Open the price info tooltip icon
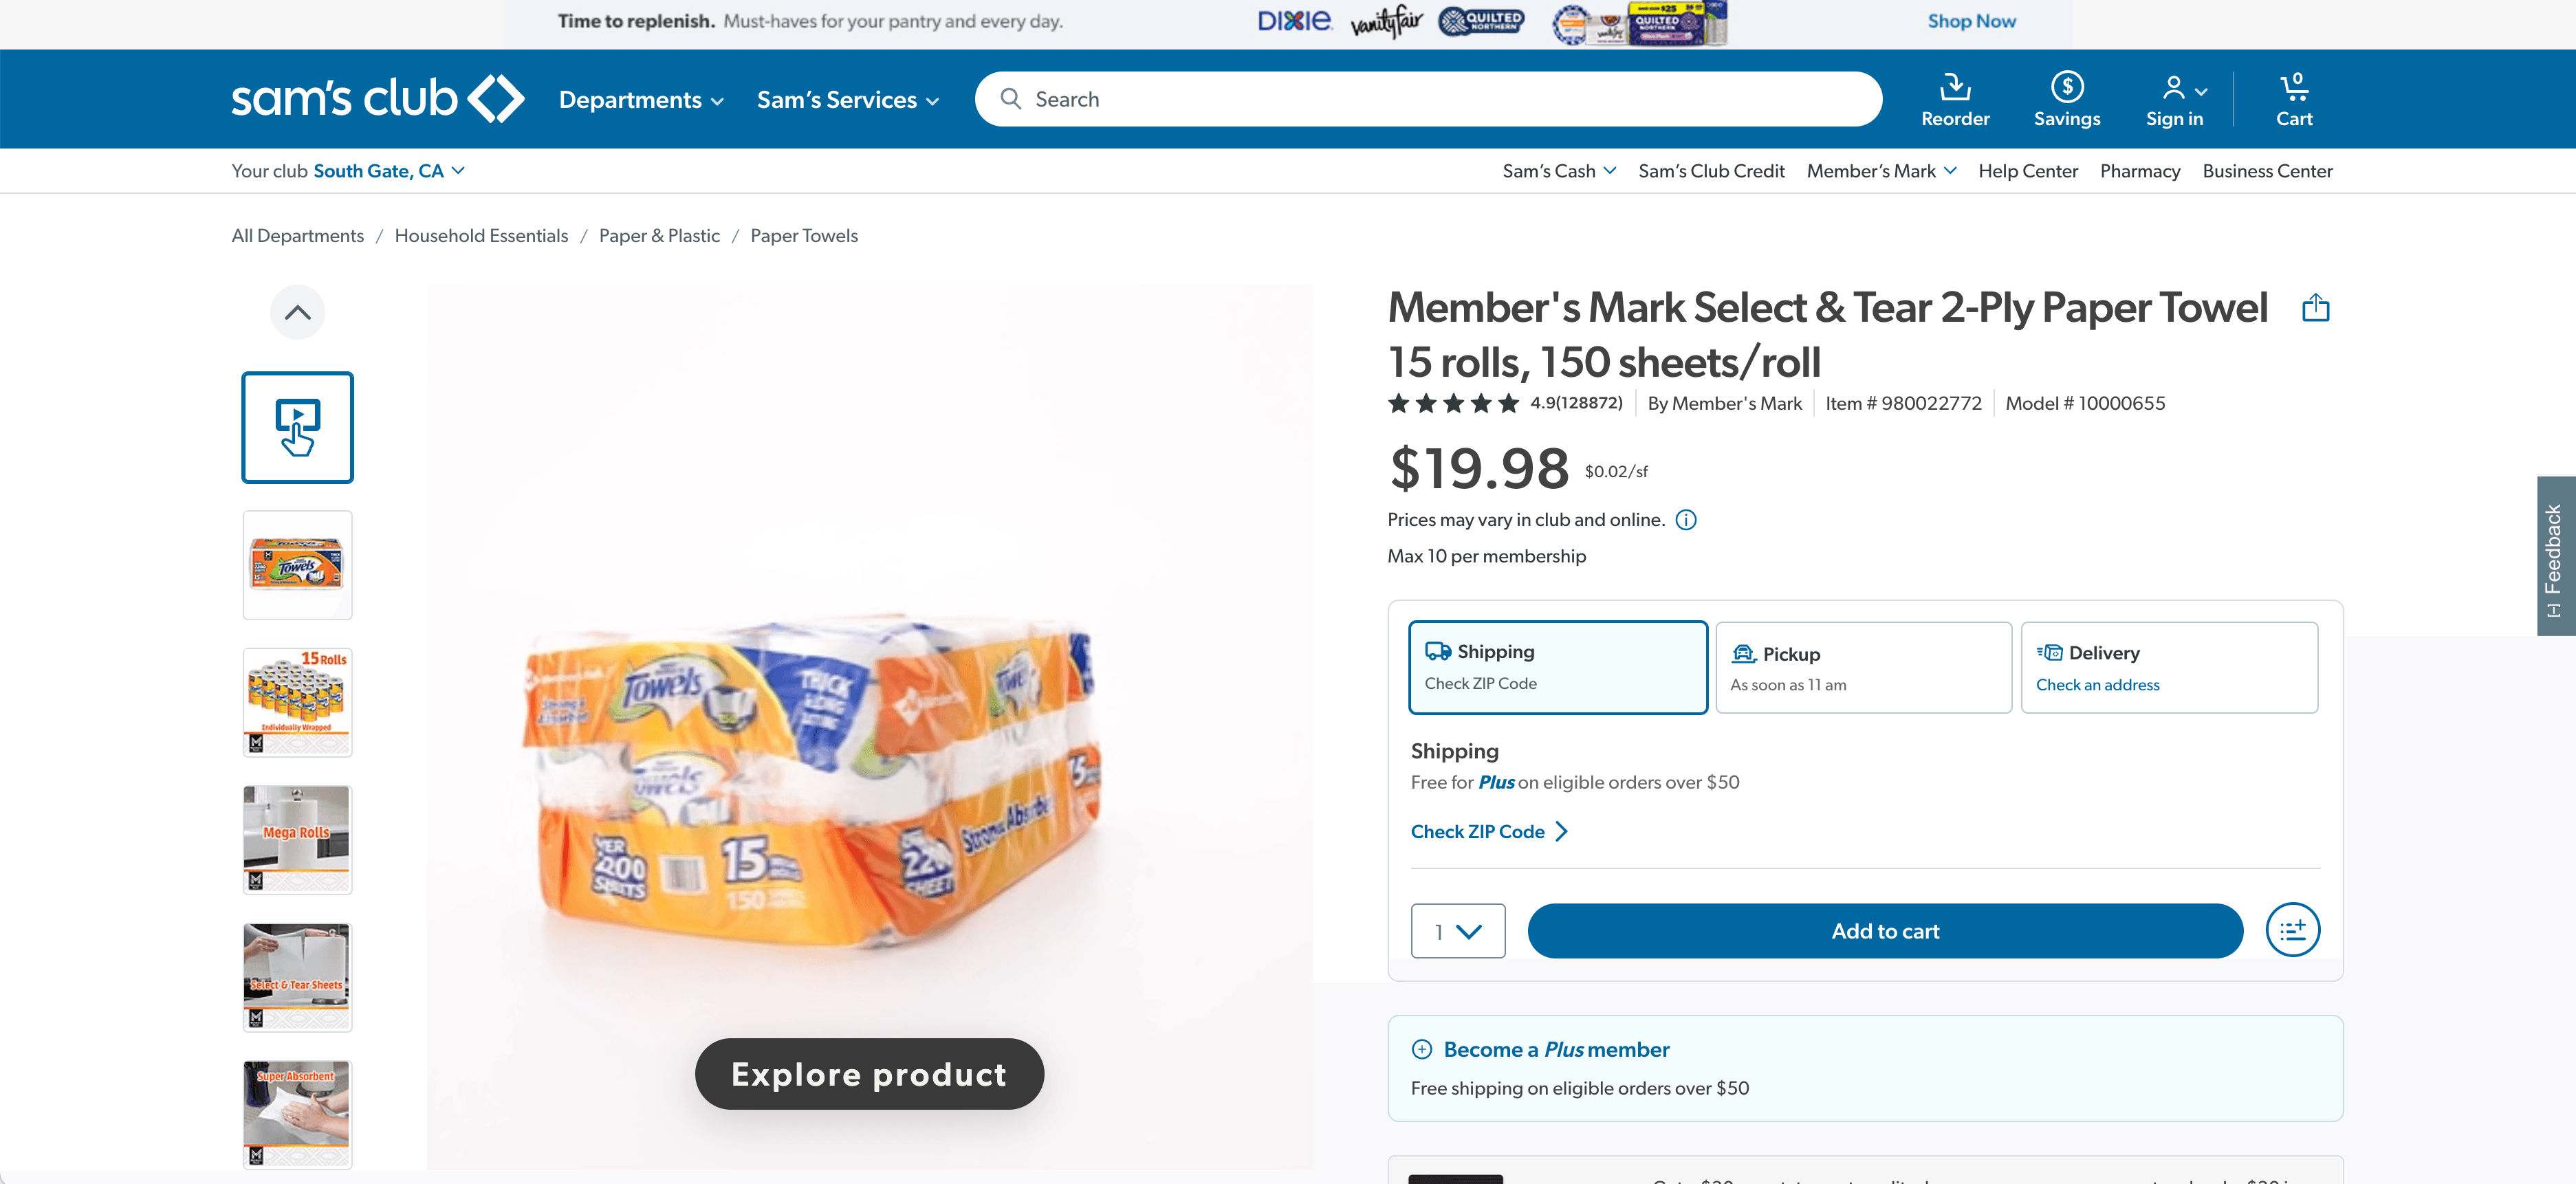The width and height of the screenshot is (2576, 1184). (x=1685, y=519)
